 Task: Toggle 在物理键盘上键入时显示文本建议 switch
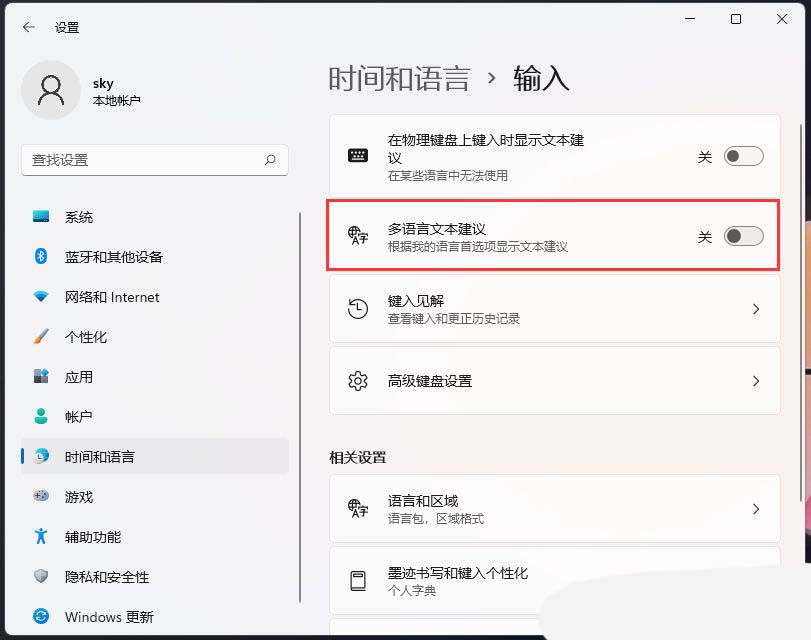click(743, 156)
